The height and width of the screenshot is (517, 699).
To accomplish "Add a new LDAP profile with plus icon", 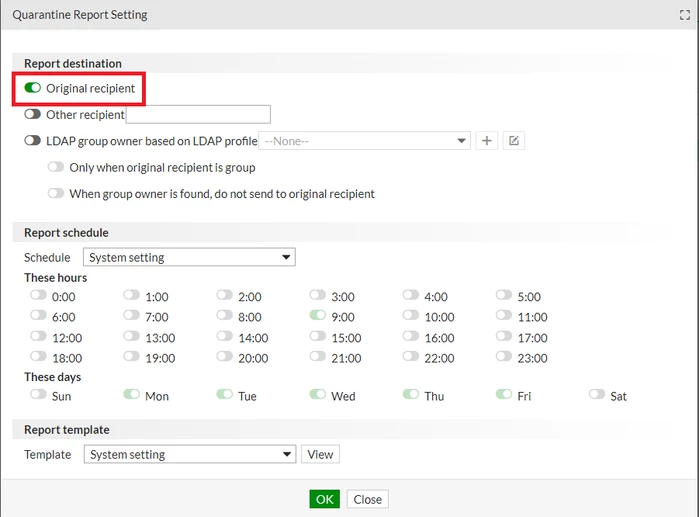I will point(487,141).
